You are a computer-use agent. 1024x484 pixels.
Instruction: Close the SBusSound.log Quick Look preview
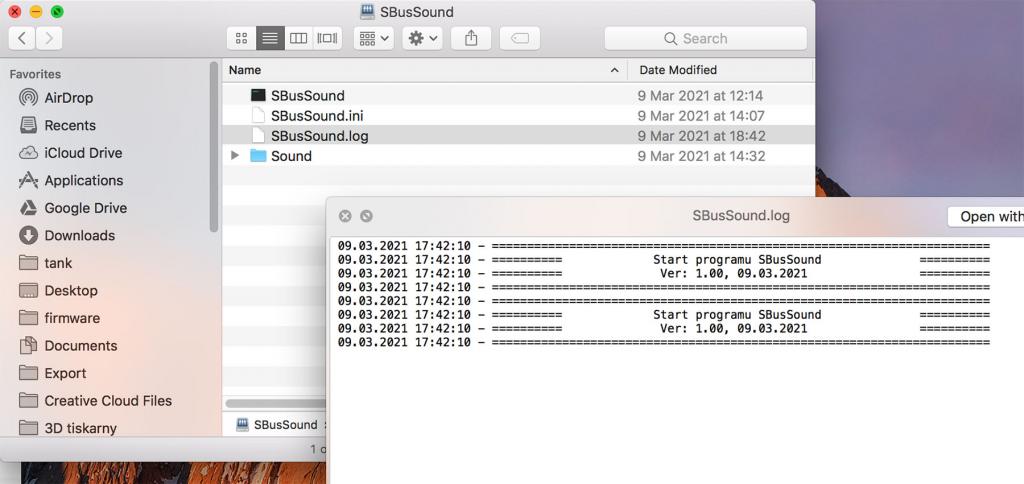(345, 216)
